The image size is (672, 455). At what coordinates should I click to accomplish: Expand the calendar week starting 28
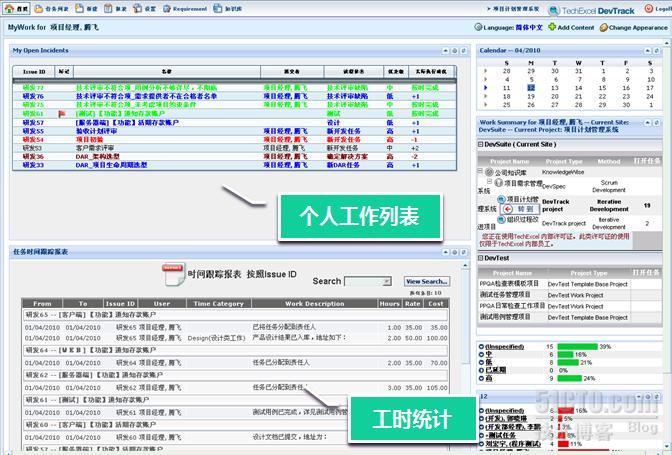coord(486,71)
